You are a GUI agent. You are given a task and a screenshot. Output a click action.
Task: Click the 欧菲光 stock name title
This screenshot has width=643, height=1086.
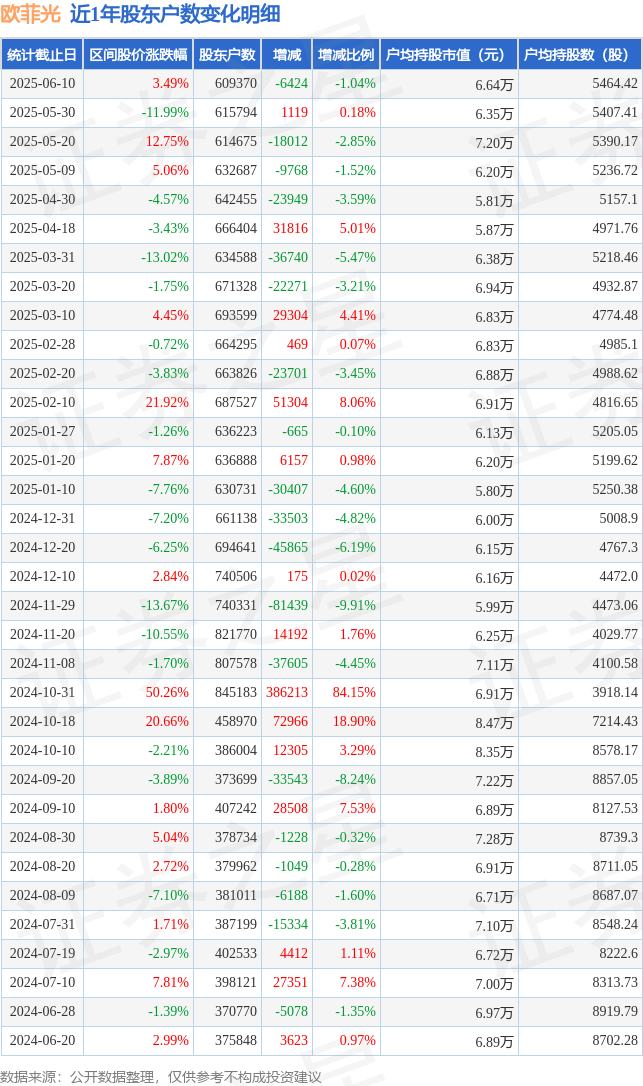click(31, 14)
